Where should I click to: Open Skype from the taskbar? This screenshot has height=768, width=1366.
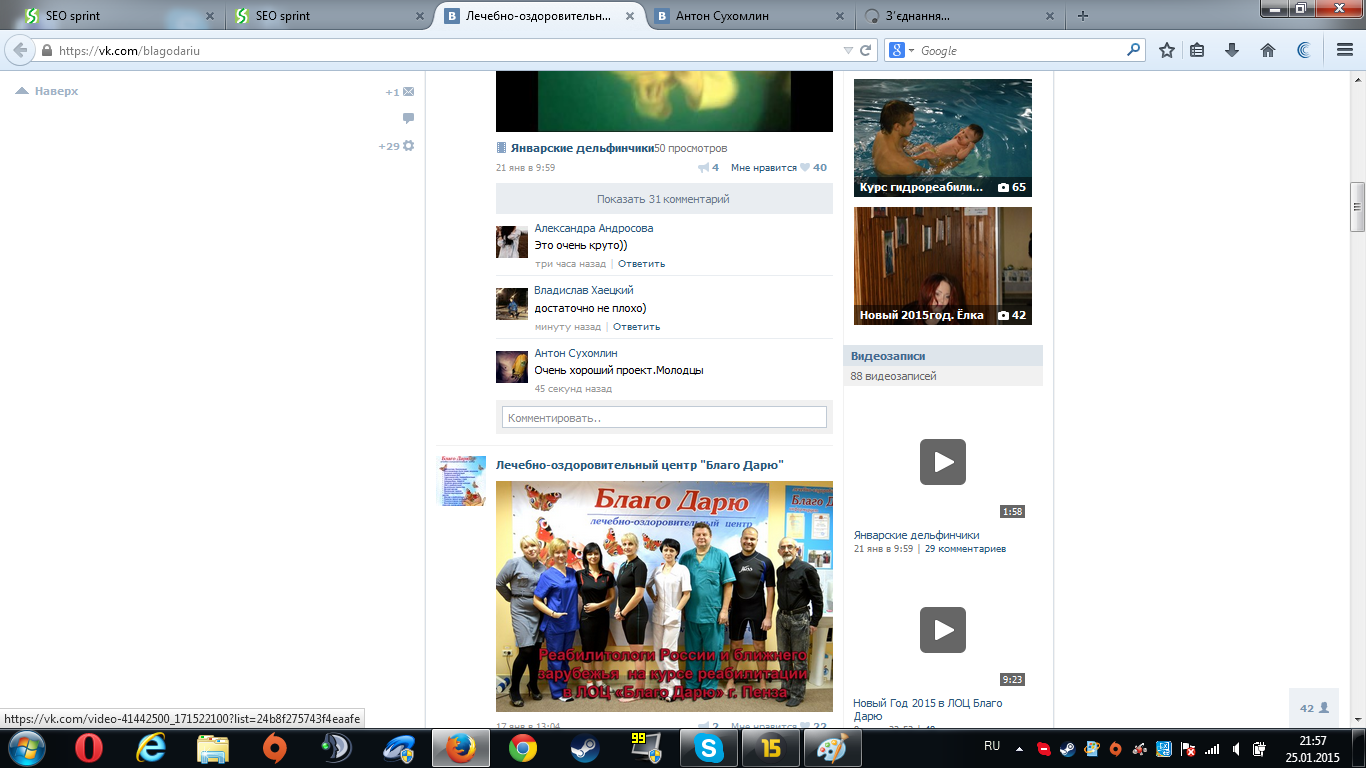click(708, 748)
